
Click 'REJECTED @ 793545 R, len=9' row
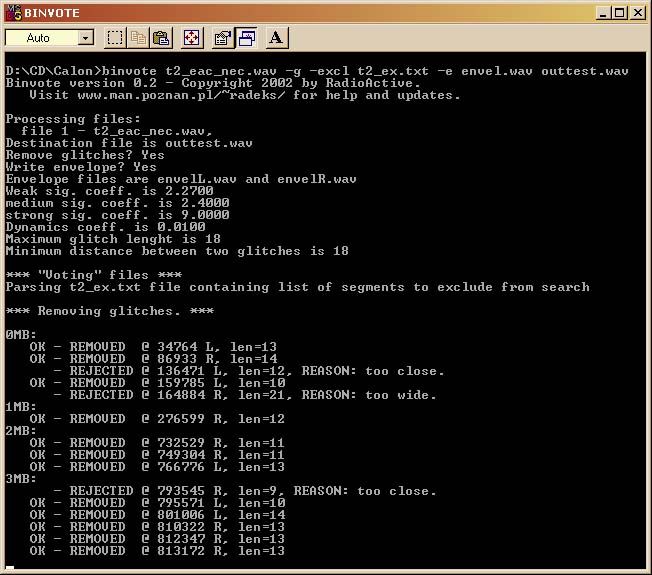pyautogui.click(x=245, y=491)
